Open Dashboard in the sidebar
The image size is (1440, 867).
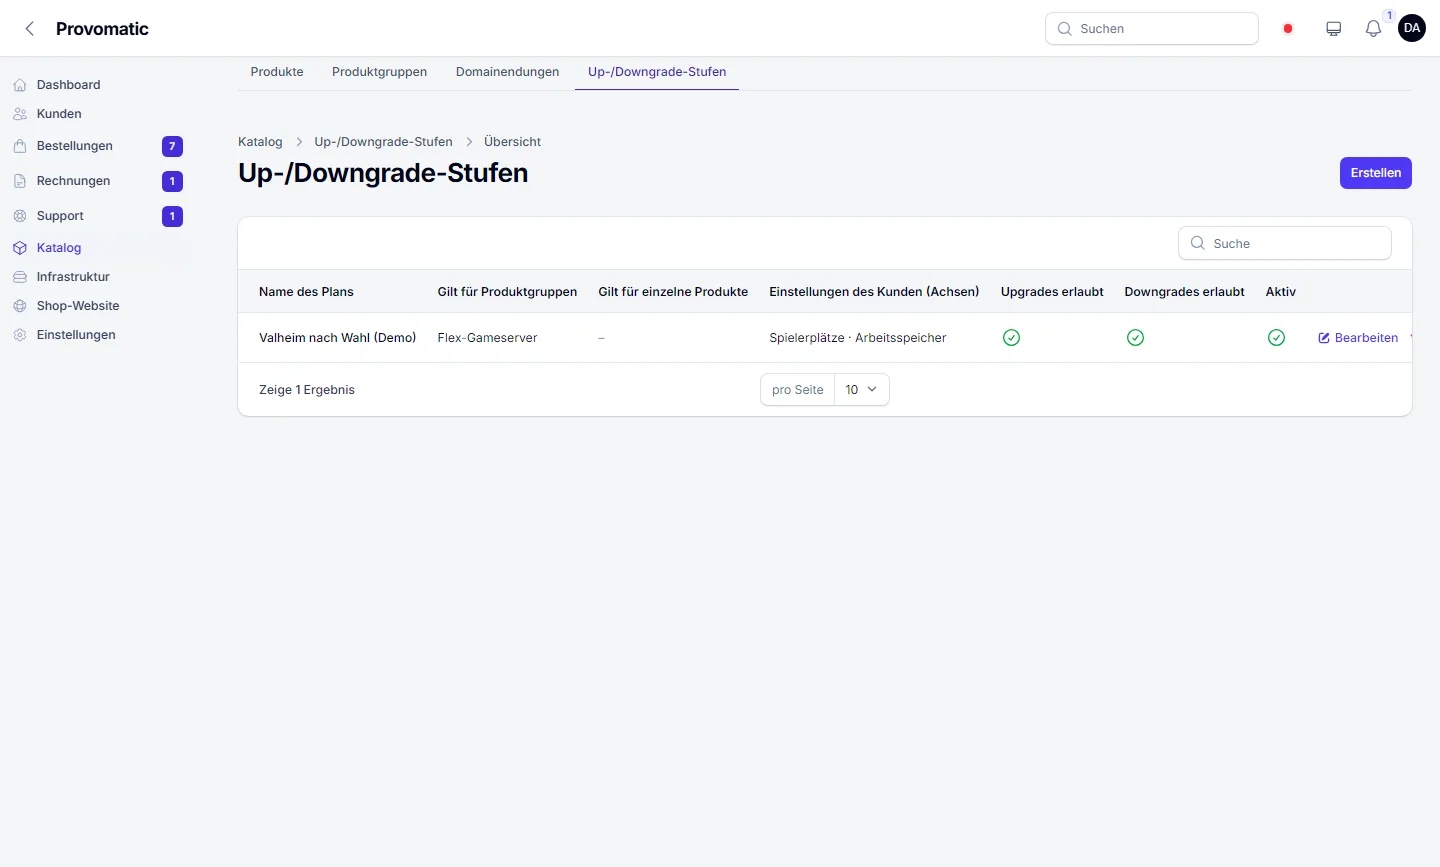68,85
